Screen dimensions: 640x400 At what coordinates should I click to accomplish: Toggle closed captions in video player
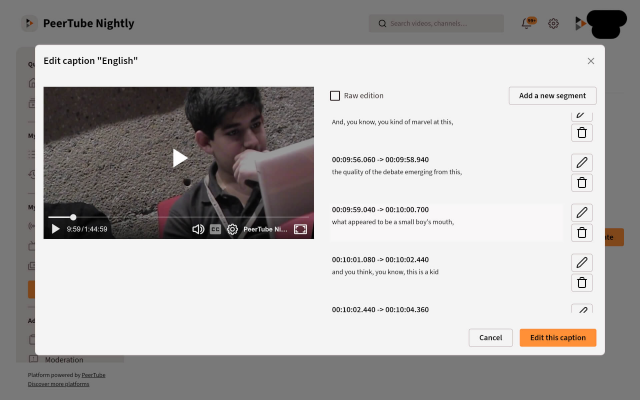point(215,229)
